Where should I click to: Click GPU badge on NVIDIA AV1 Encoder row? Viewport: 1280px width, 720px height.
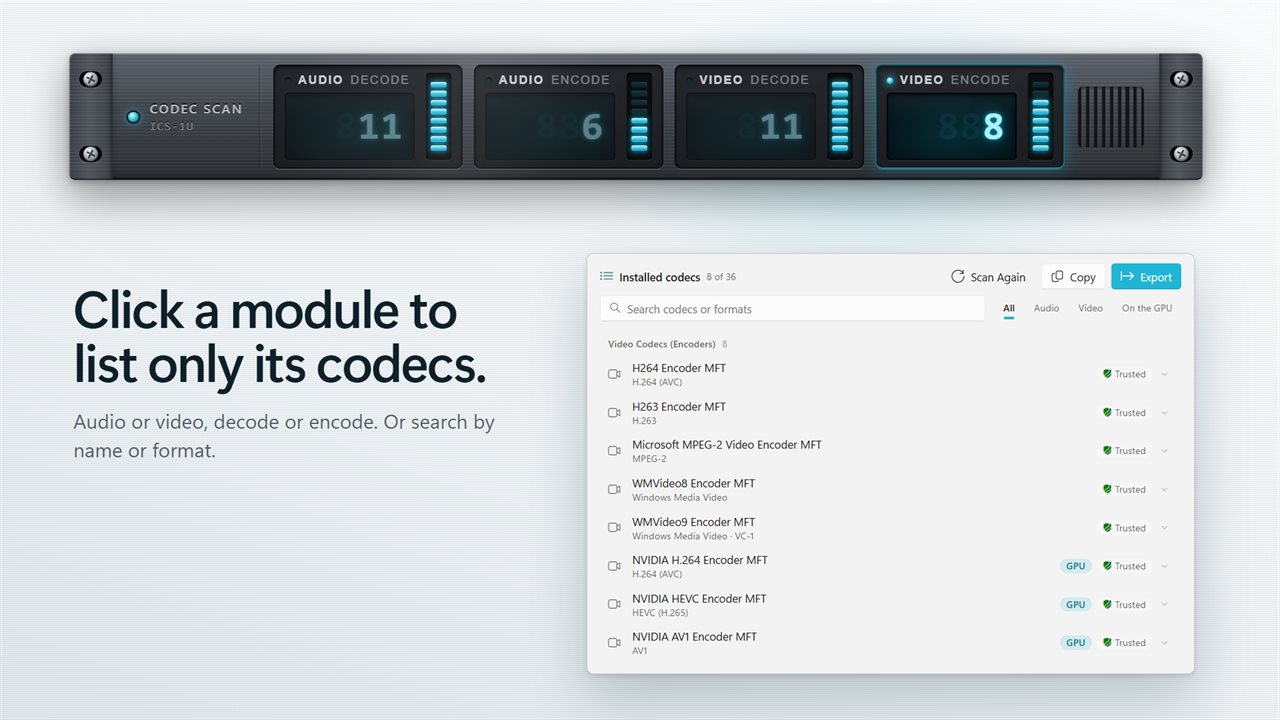[x=1075, y=643]
